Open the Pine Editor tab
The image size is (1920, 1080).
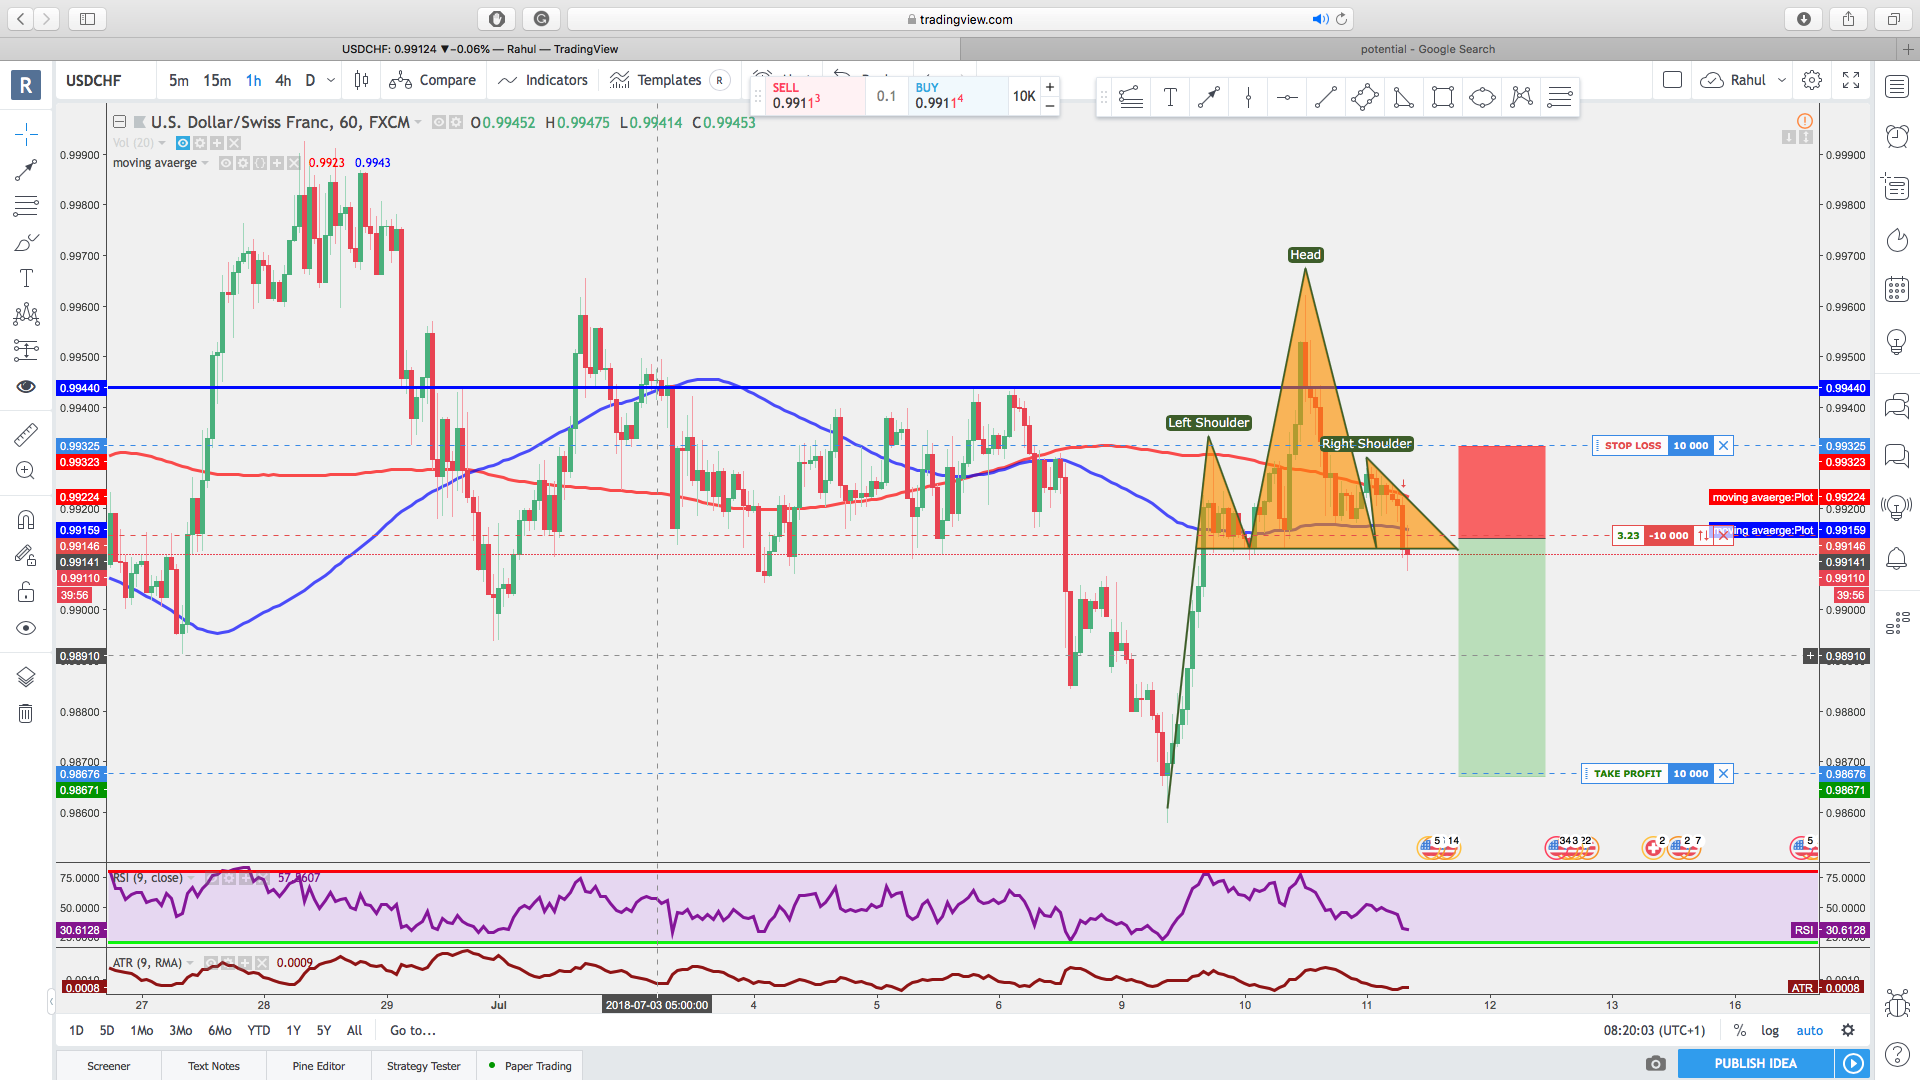[x=318, y=1066]
